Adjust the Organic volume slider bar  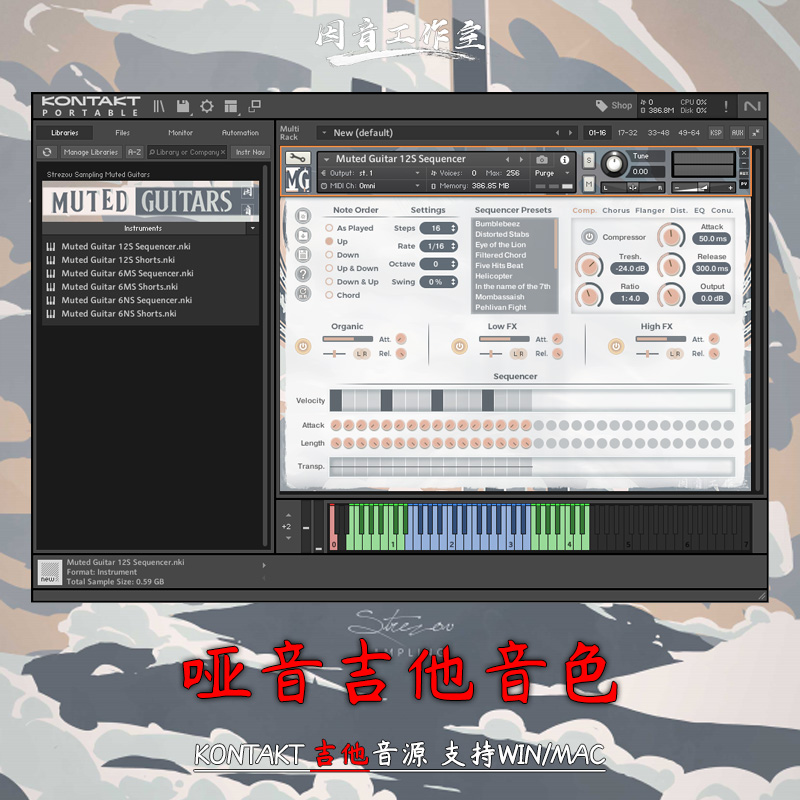tap(347, 339)
